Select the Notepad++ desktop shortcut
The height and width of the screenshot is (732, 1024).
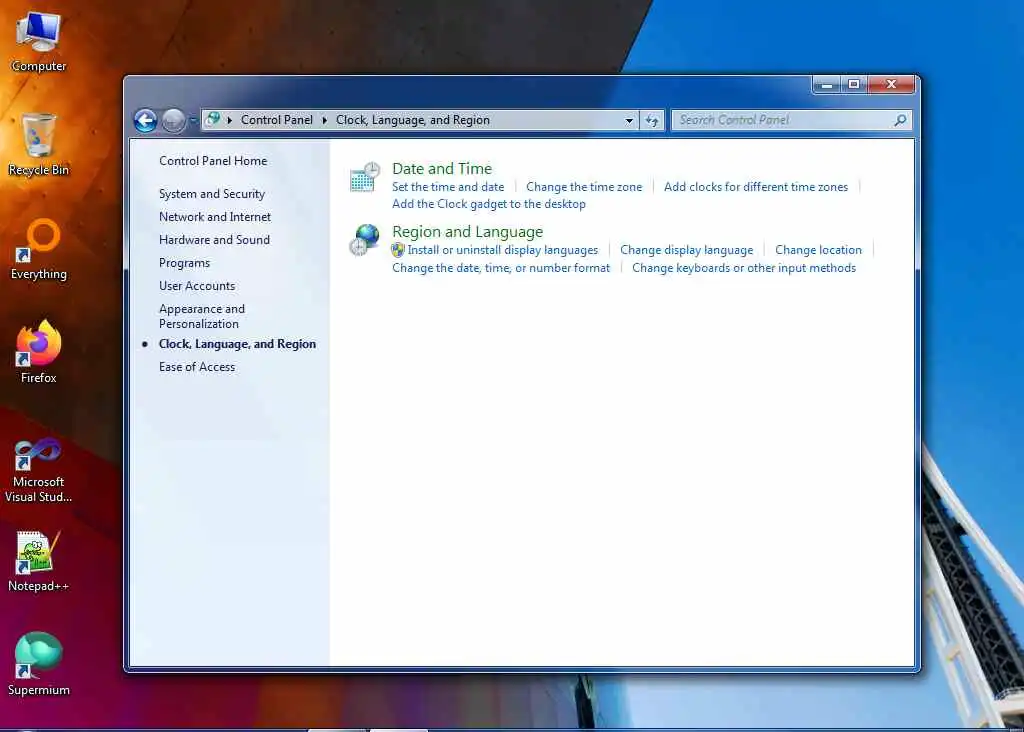coord(39,562)
